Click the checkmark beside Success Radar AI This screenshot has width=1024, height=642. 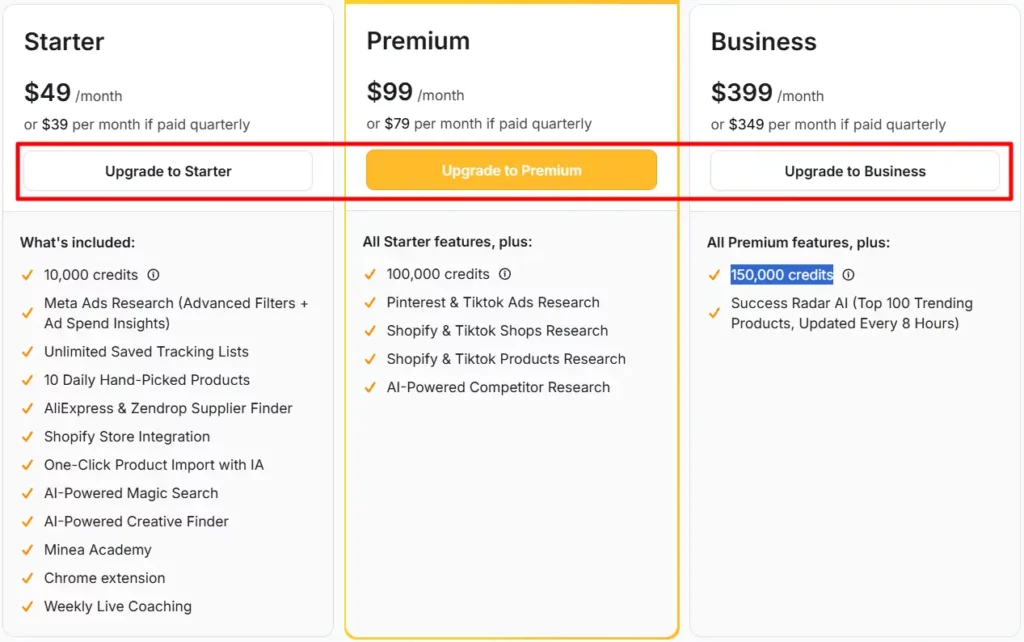tap(713, 313)
